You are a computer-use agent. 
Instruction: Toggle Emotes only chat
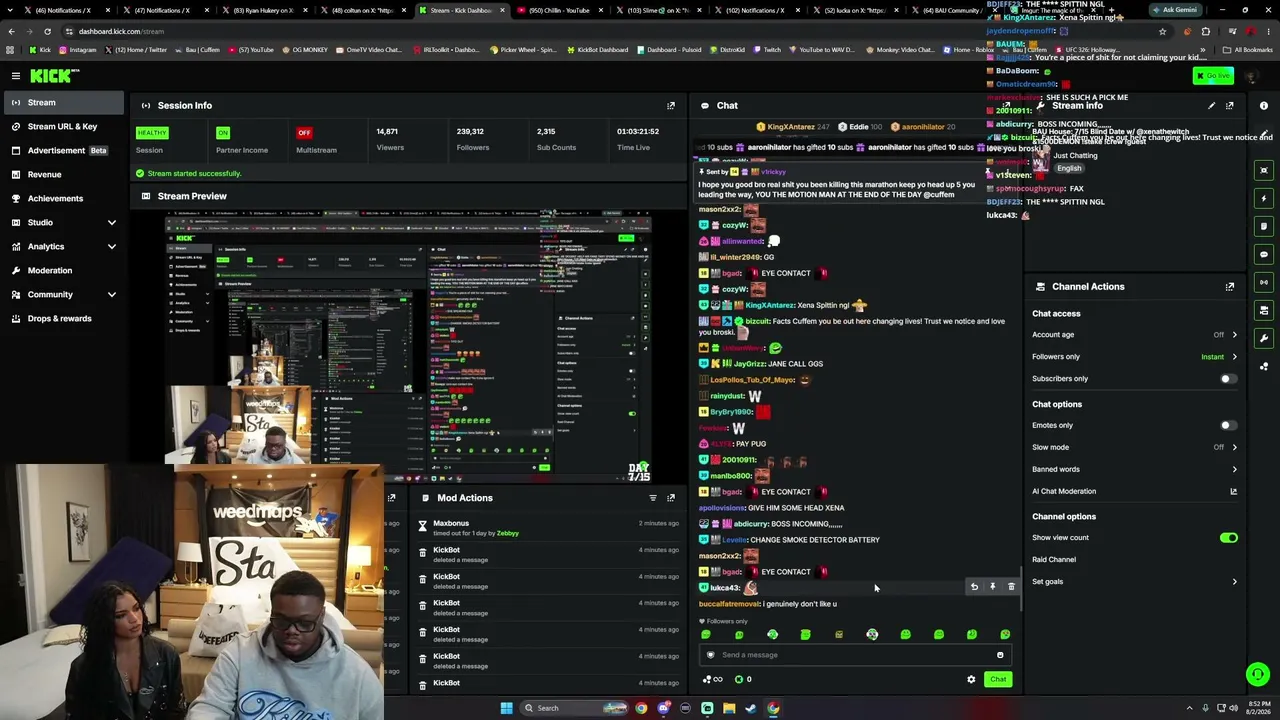[1228, 425]
